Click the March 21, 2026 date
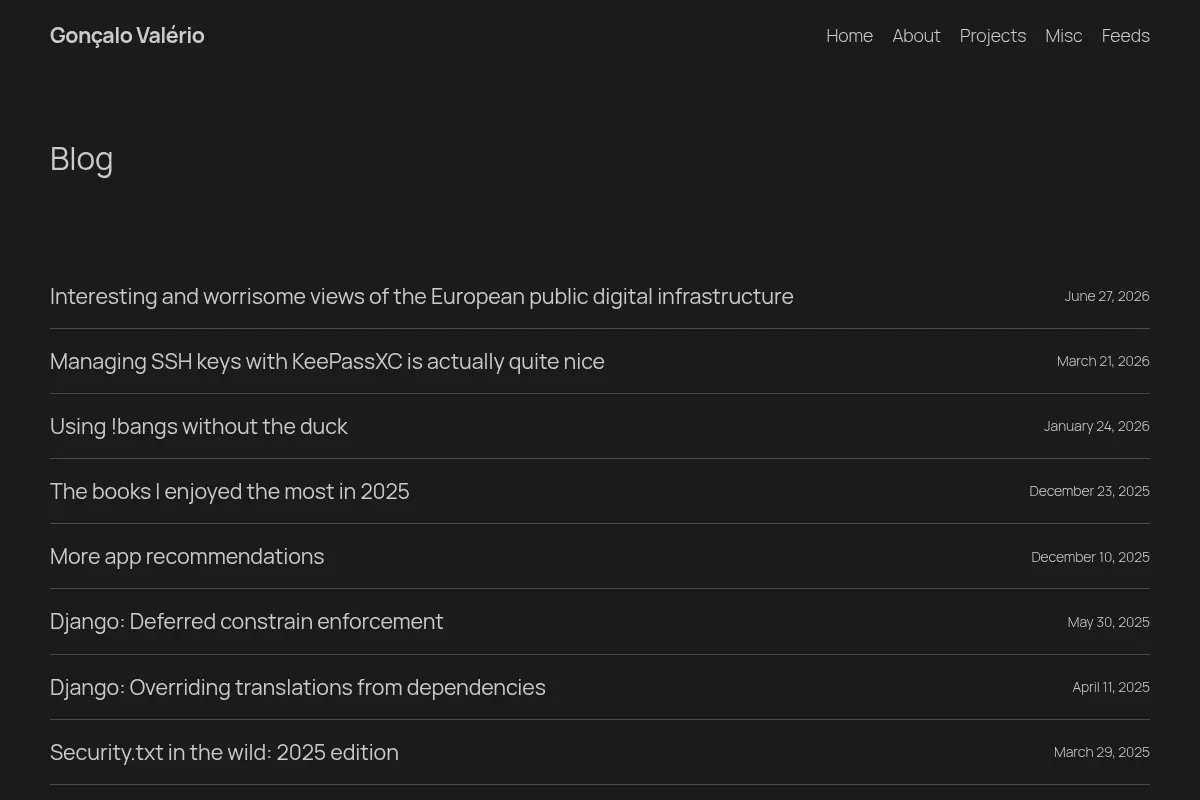 pos(1103,361)
